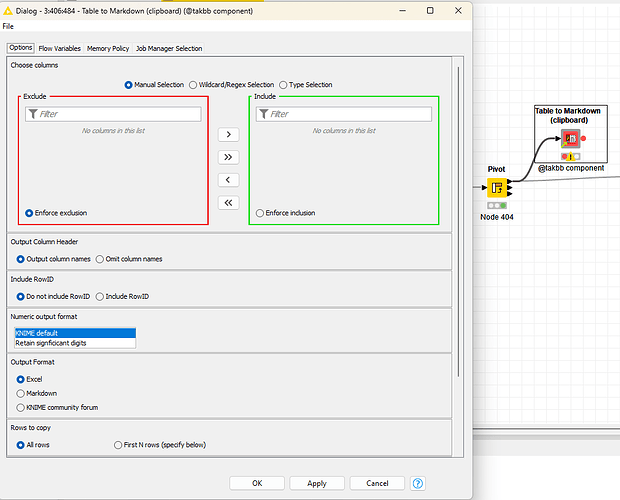Select the Pivot node icon
The image size is (620, 500).
pyautogui.click(x=497, y=188)
